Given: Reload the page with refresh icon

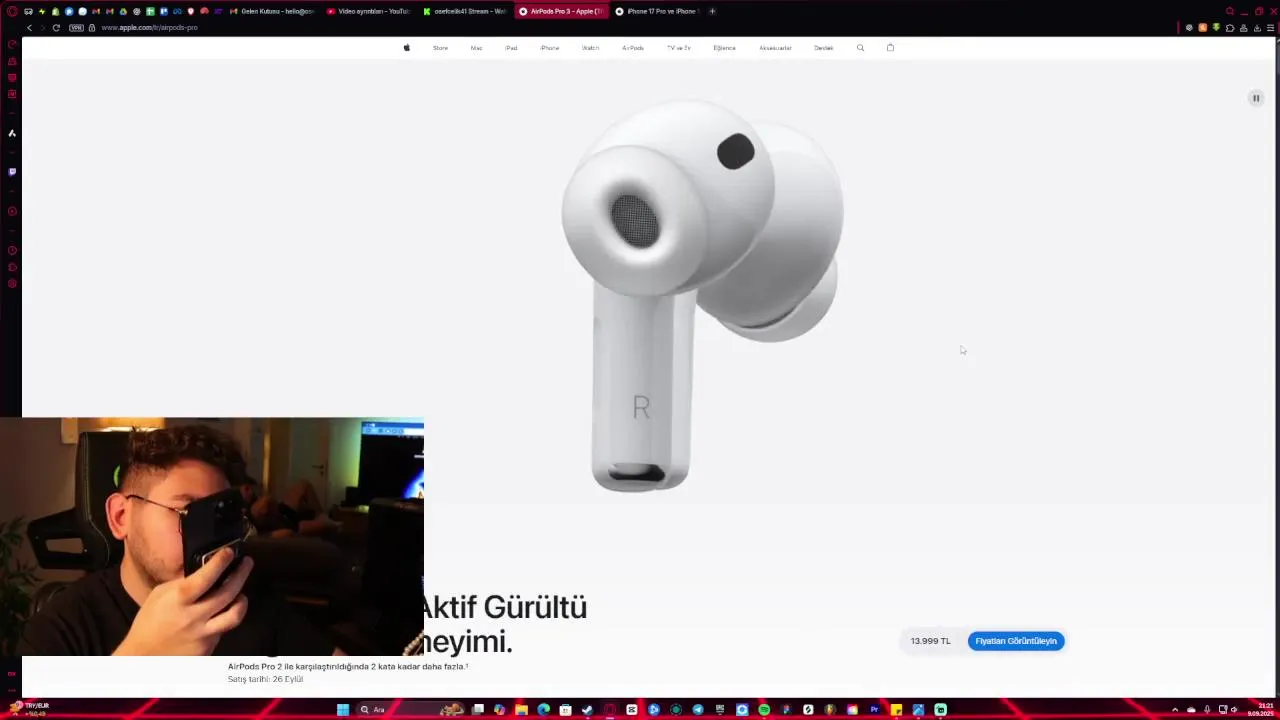Looking at the screenshot, I should coord(56,28).
